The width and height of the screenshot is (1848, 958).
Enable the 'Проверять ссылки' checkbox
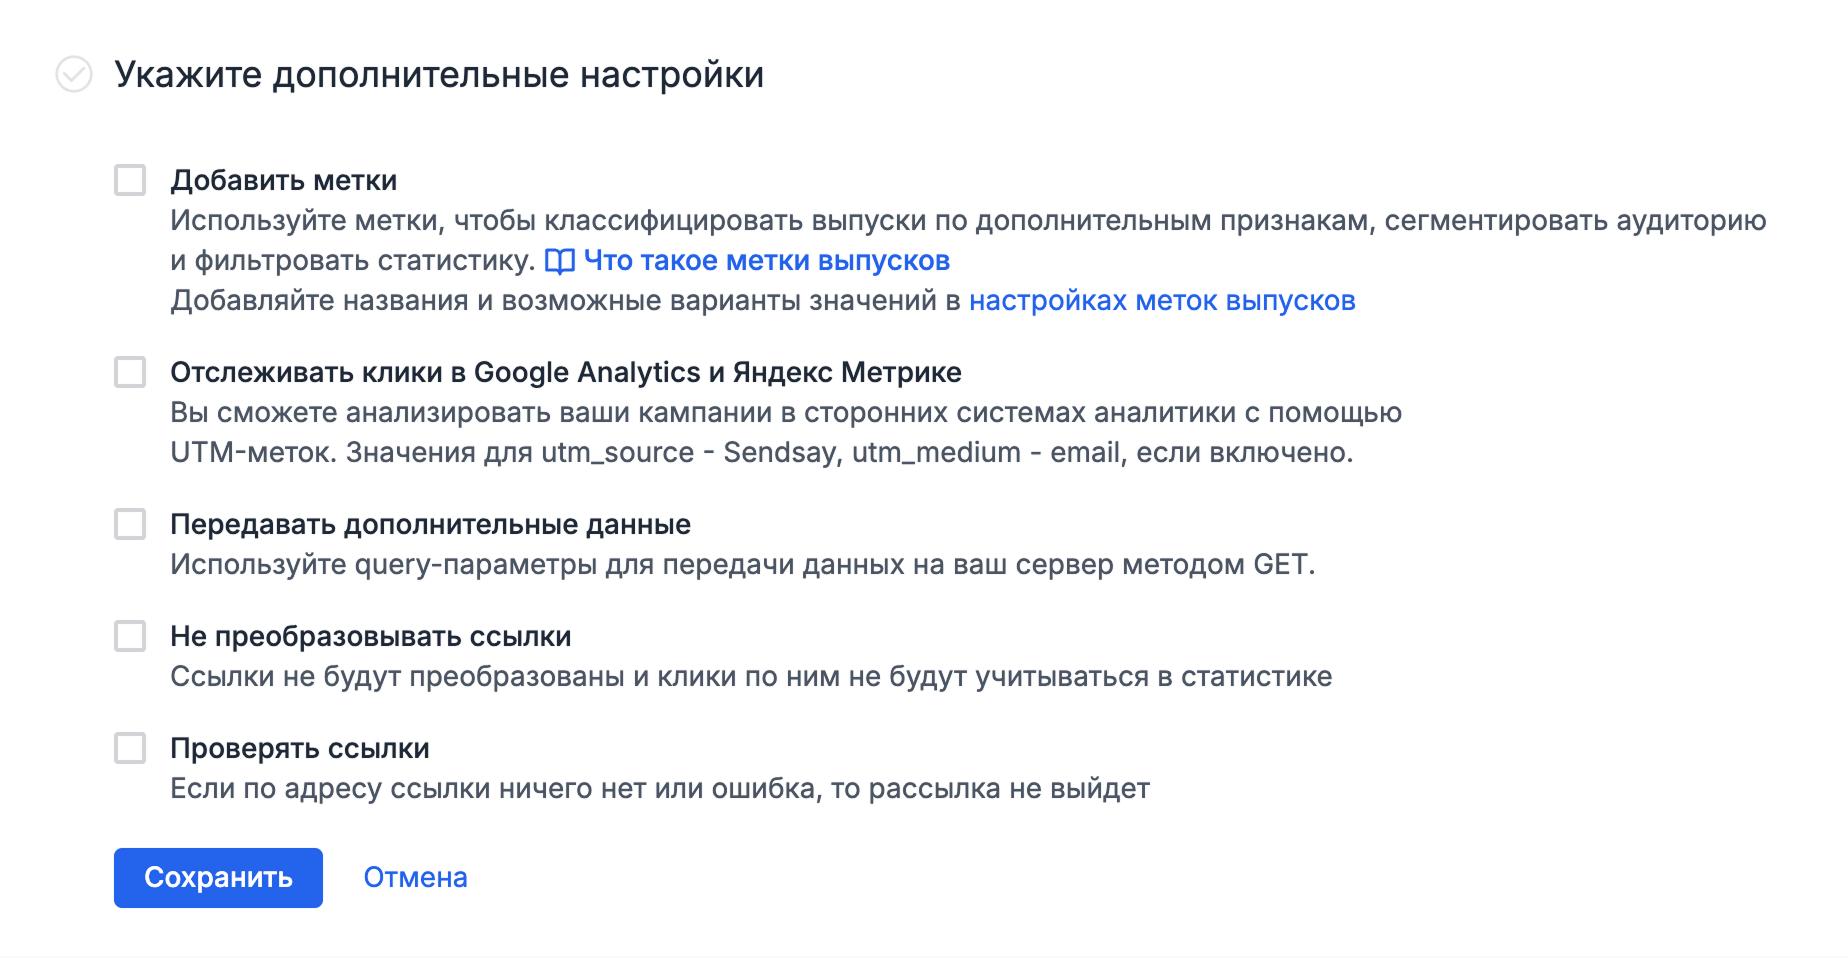tap(130, 748)
